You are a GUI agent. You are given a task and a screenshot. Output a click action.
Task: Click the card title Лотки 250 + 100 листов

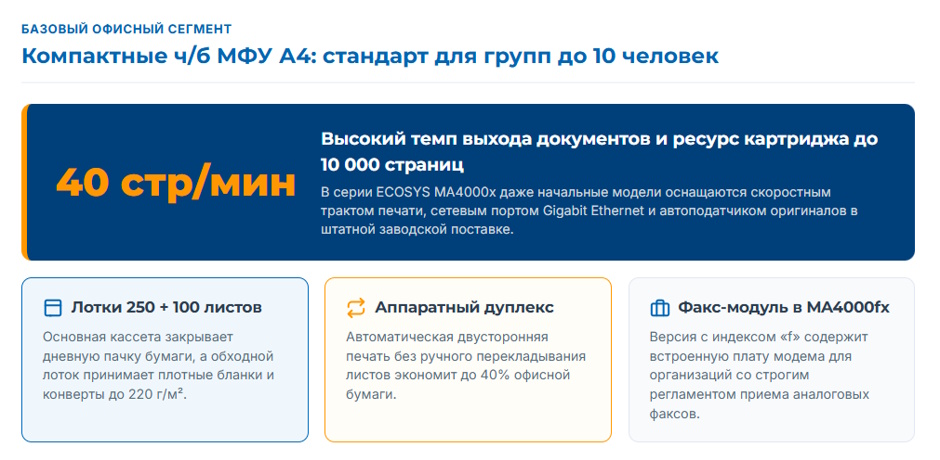pos(167,308)
